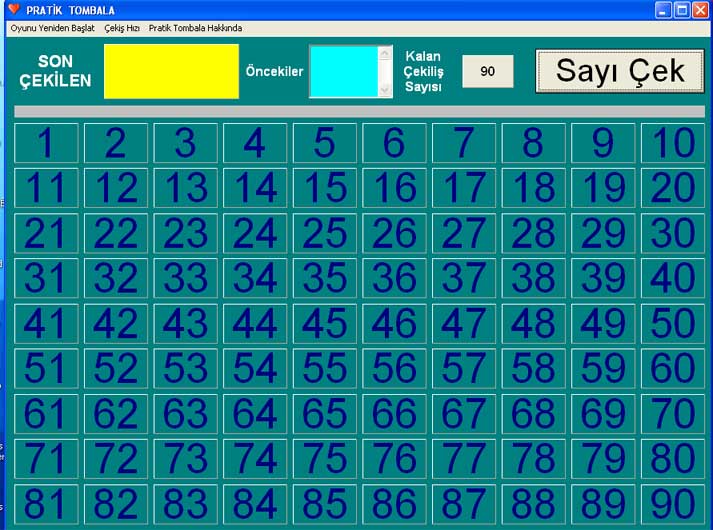The width and height of the screenshot is (713, 530).
Task: Click number tile 80
Action: point(673,459)
